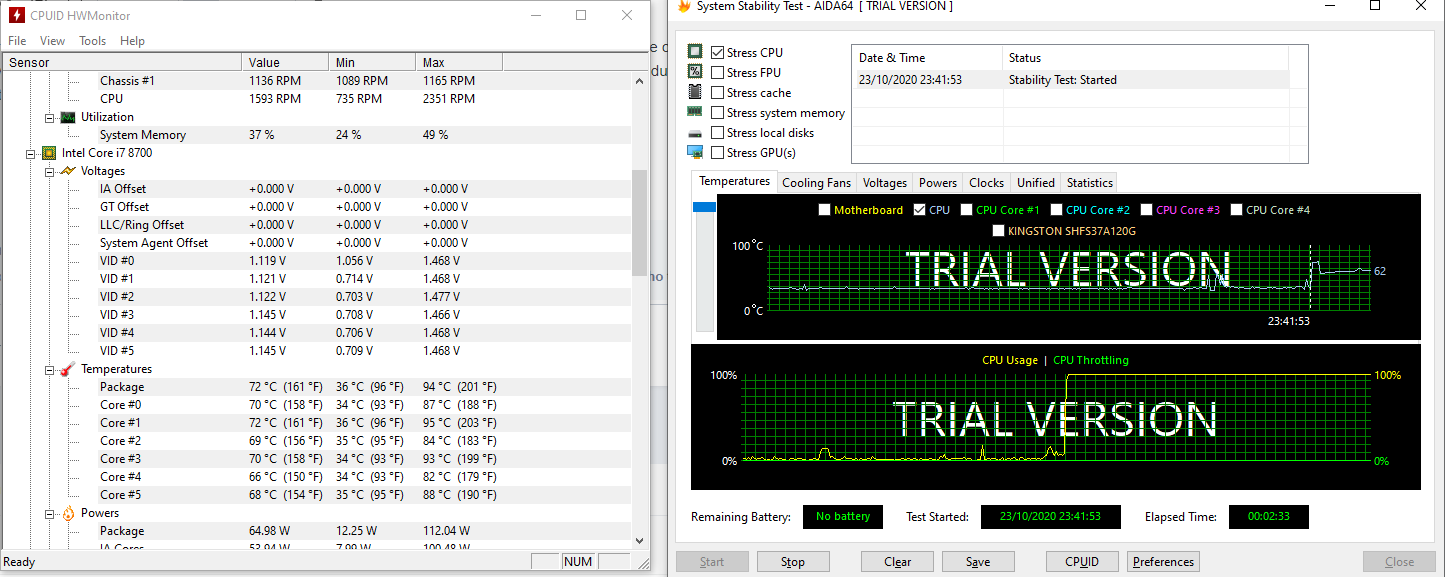Switch to the Unified tab
Screen dimensions: 1445x577
pyautogui.click(x=1035, y=183)
